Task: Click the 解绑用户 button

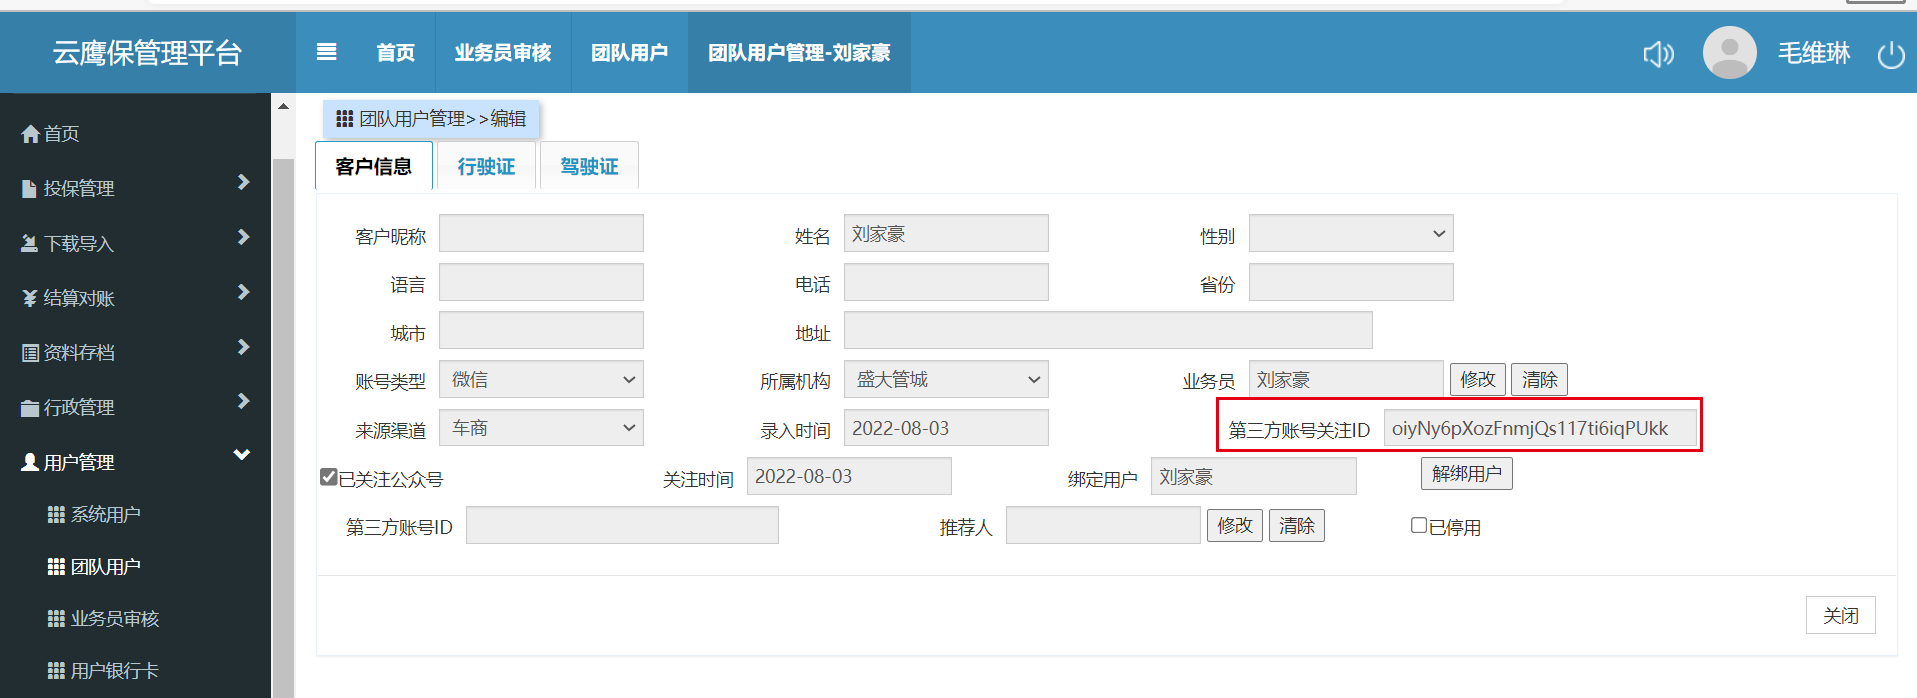Action: tap(1466, 473)
